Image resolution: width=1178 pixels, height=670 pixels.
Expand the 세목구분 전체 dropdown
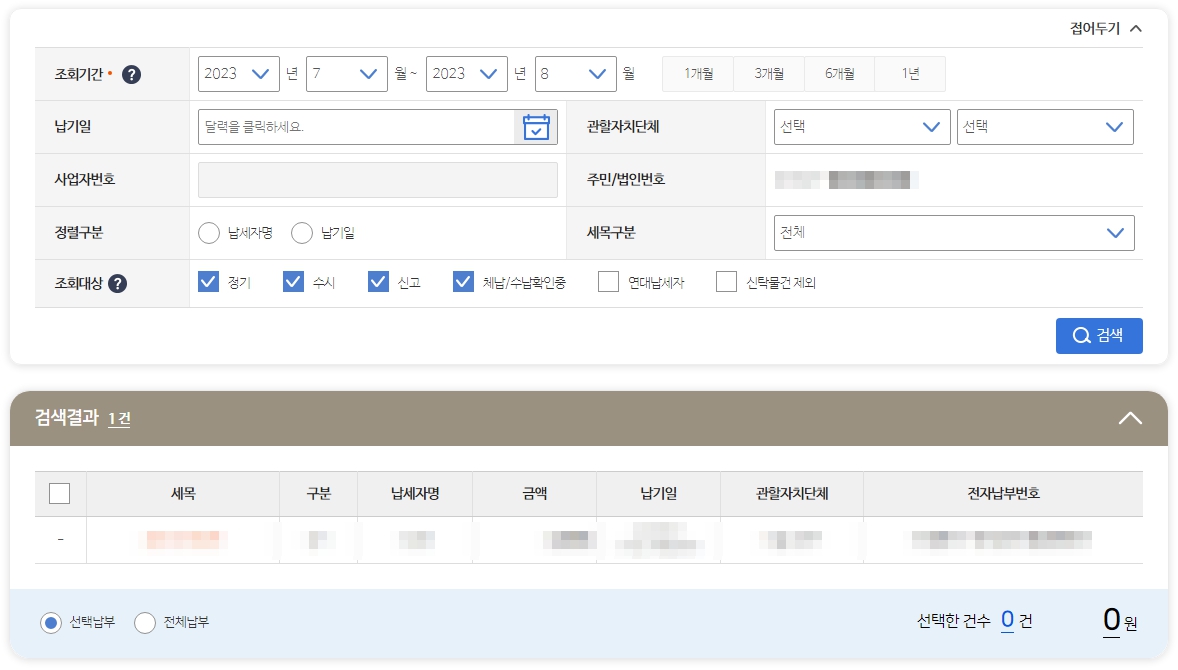click(x=953, y=232)
